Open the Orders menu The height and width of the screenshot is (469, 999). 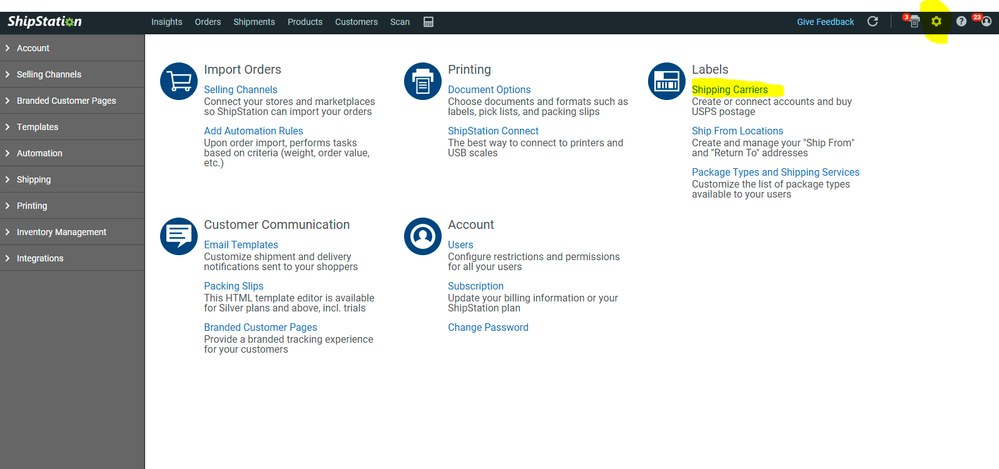click(207, 22)
